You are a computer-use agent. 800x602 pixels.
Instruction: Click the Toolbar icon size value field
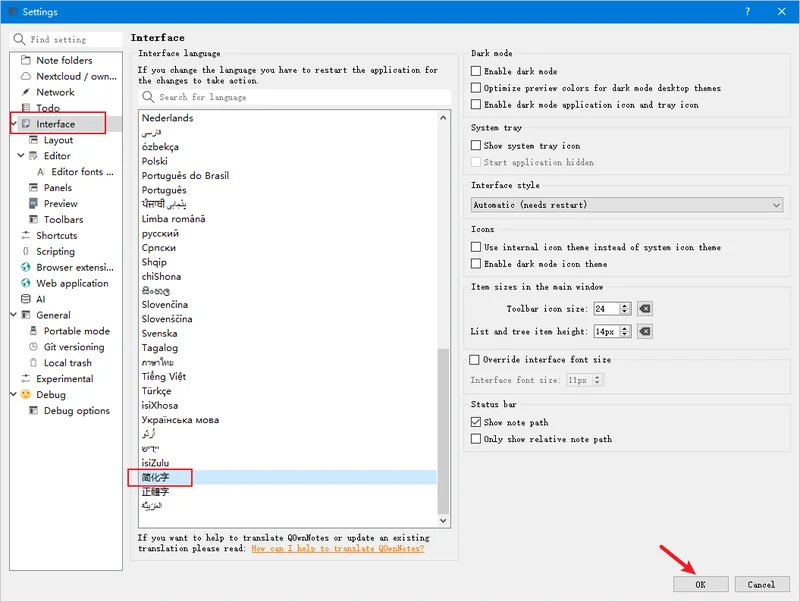607,309
